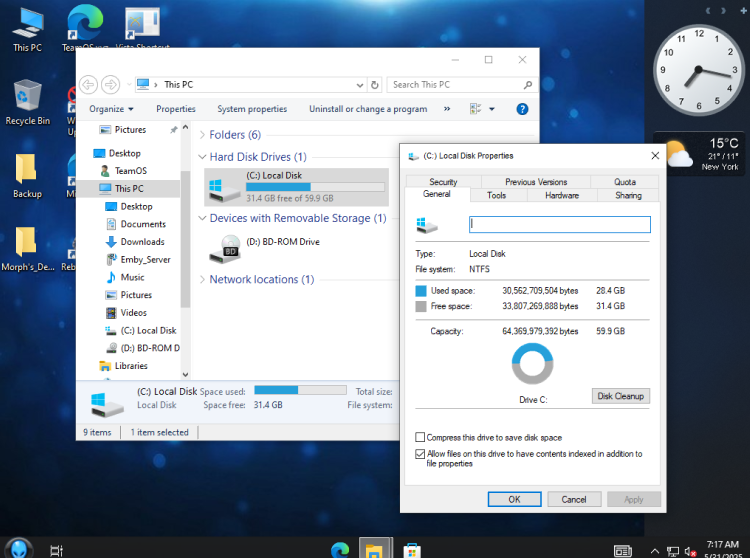Expand the Folders (6) group

pos(202,135)
